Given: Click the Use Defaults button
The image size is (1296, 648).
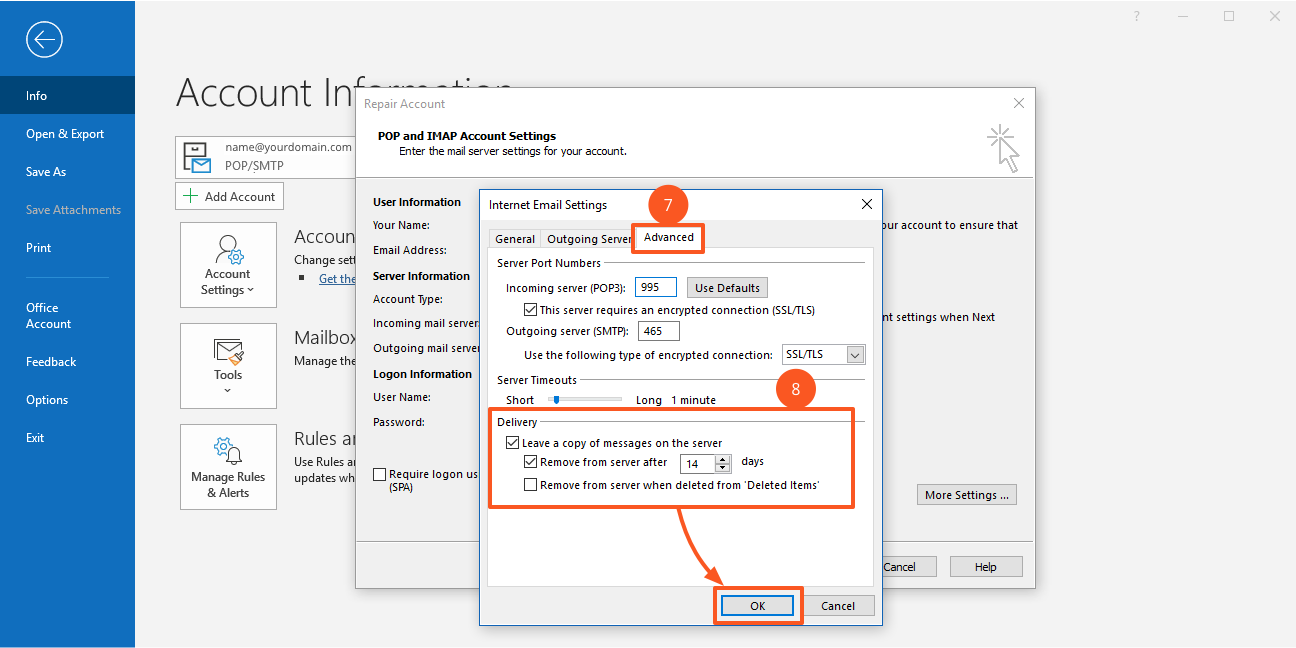Looking at the screenshot, I should point(727,288).
